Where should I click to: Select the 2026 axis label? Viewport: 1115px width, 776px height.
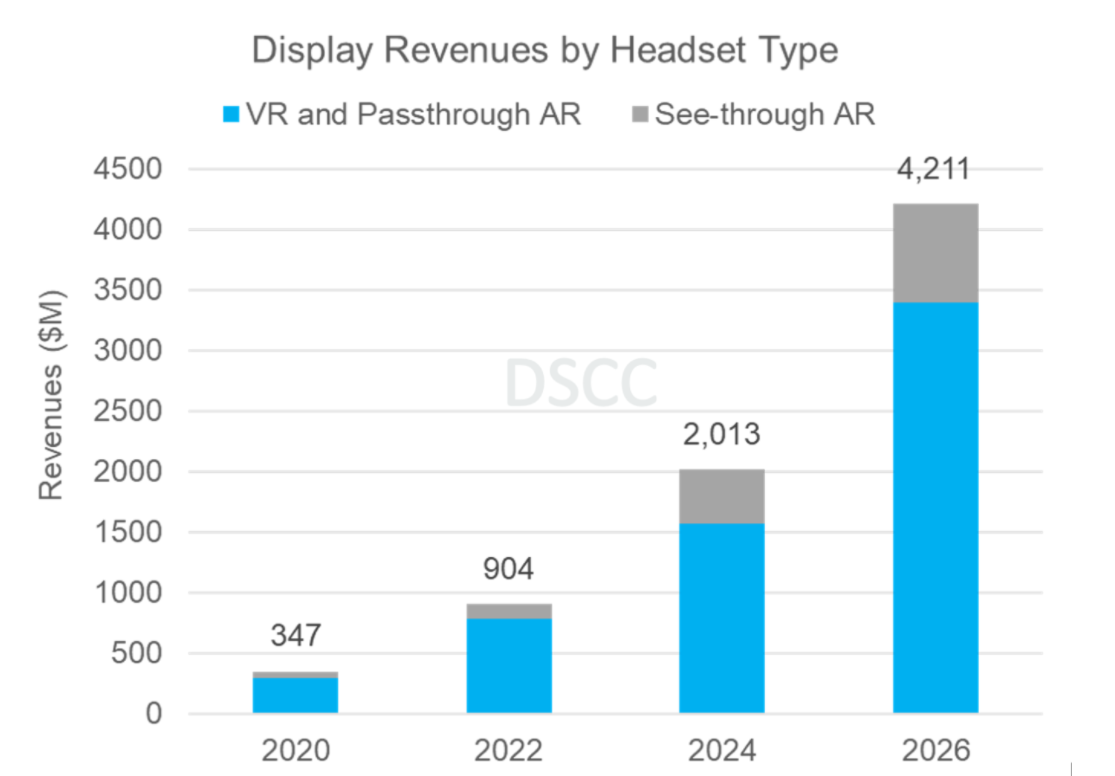tap(936, 749)
